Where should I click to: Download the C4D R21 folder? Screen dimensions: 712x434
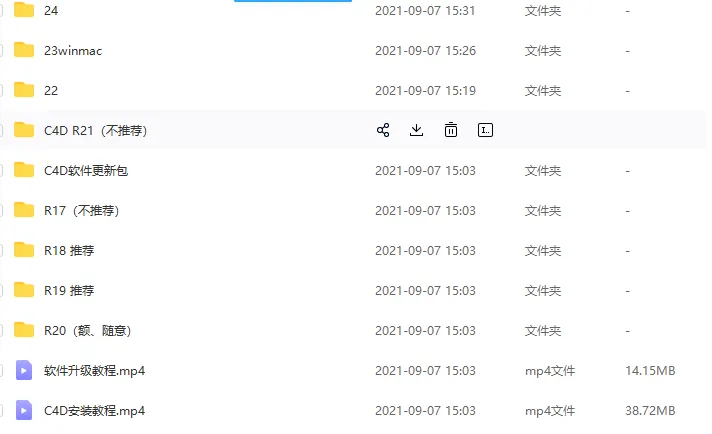[x=416, y=130]
